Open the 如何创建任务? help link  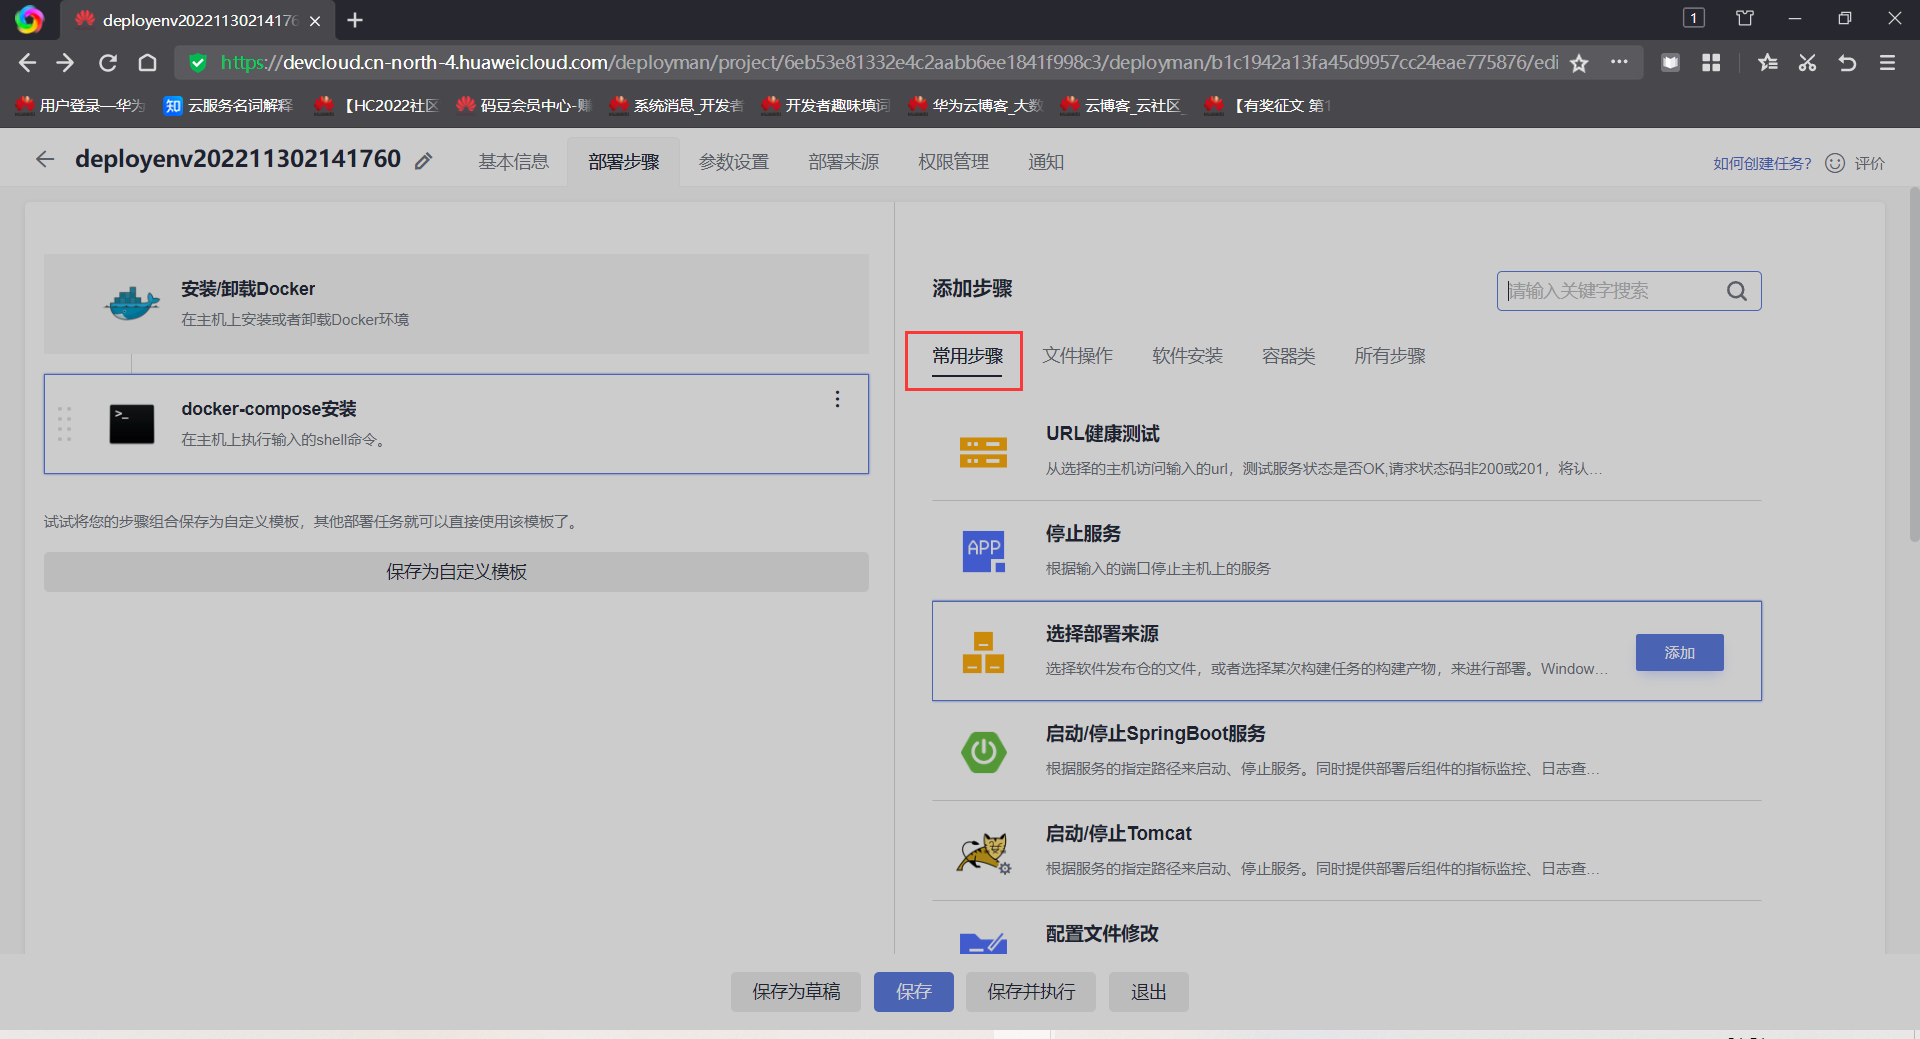coord(1762,163)
